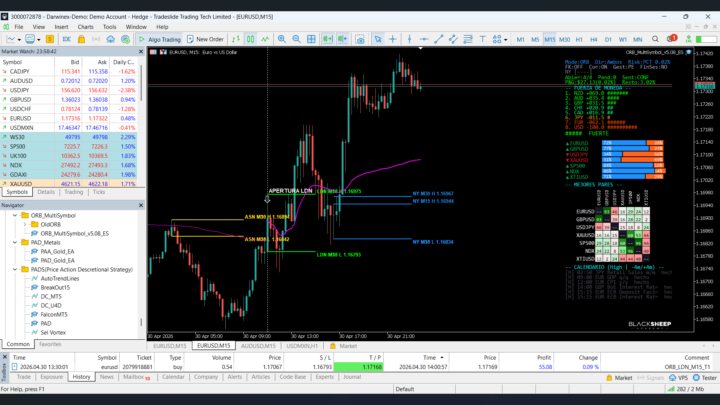Select the text label tool
The height and width of the screenshot is (405, 720).
(x=482, y=39)
